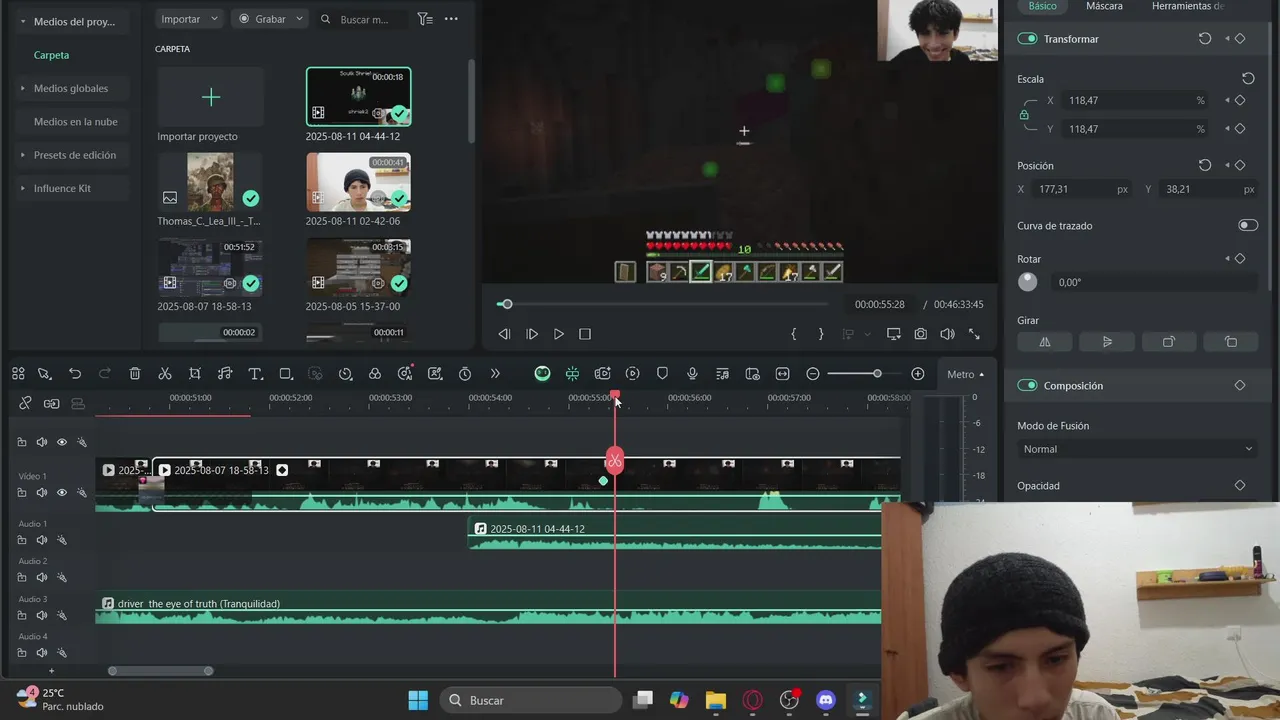Rotate counterclockwise in Girar section

coord(1231,342)
